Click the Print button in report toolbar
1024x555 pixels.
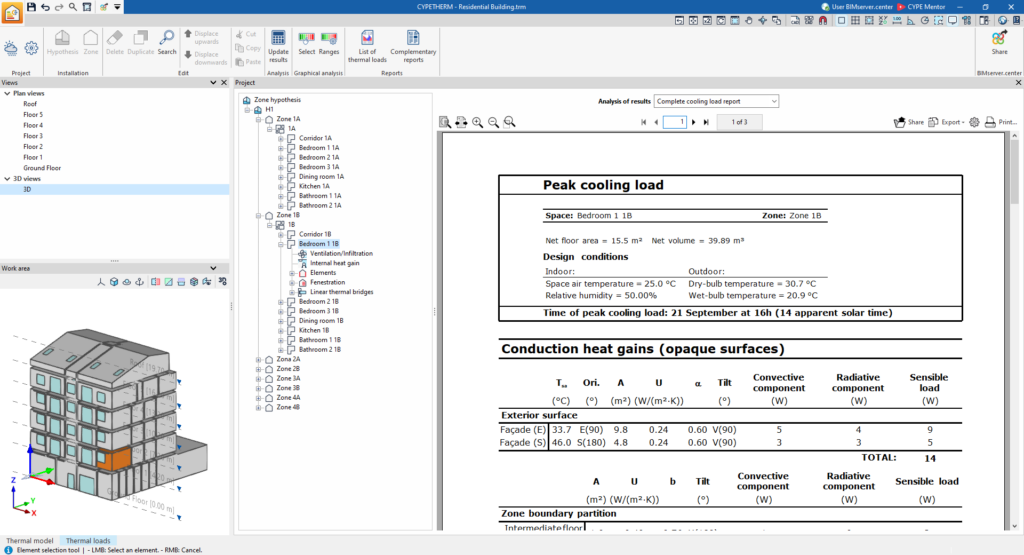(x=1001, y=122)
